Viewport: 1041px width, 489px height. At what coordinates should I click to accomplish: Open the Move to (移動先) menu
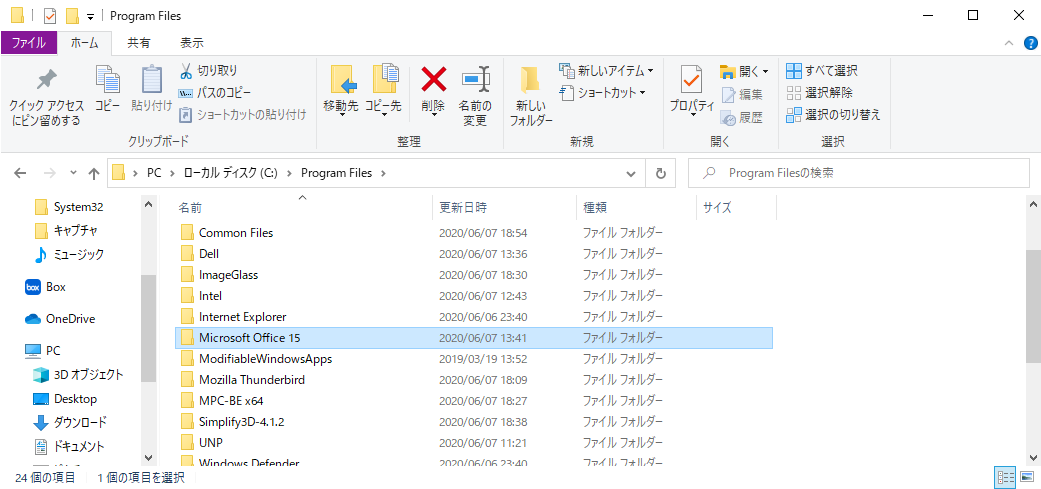[x=341, y=92]
